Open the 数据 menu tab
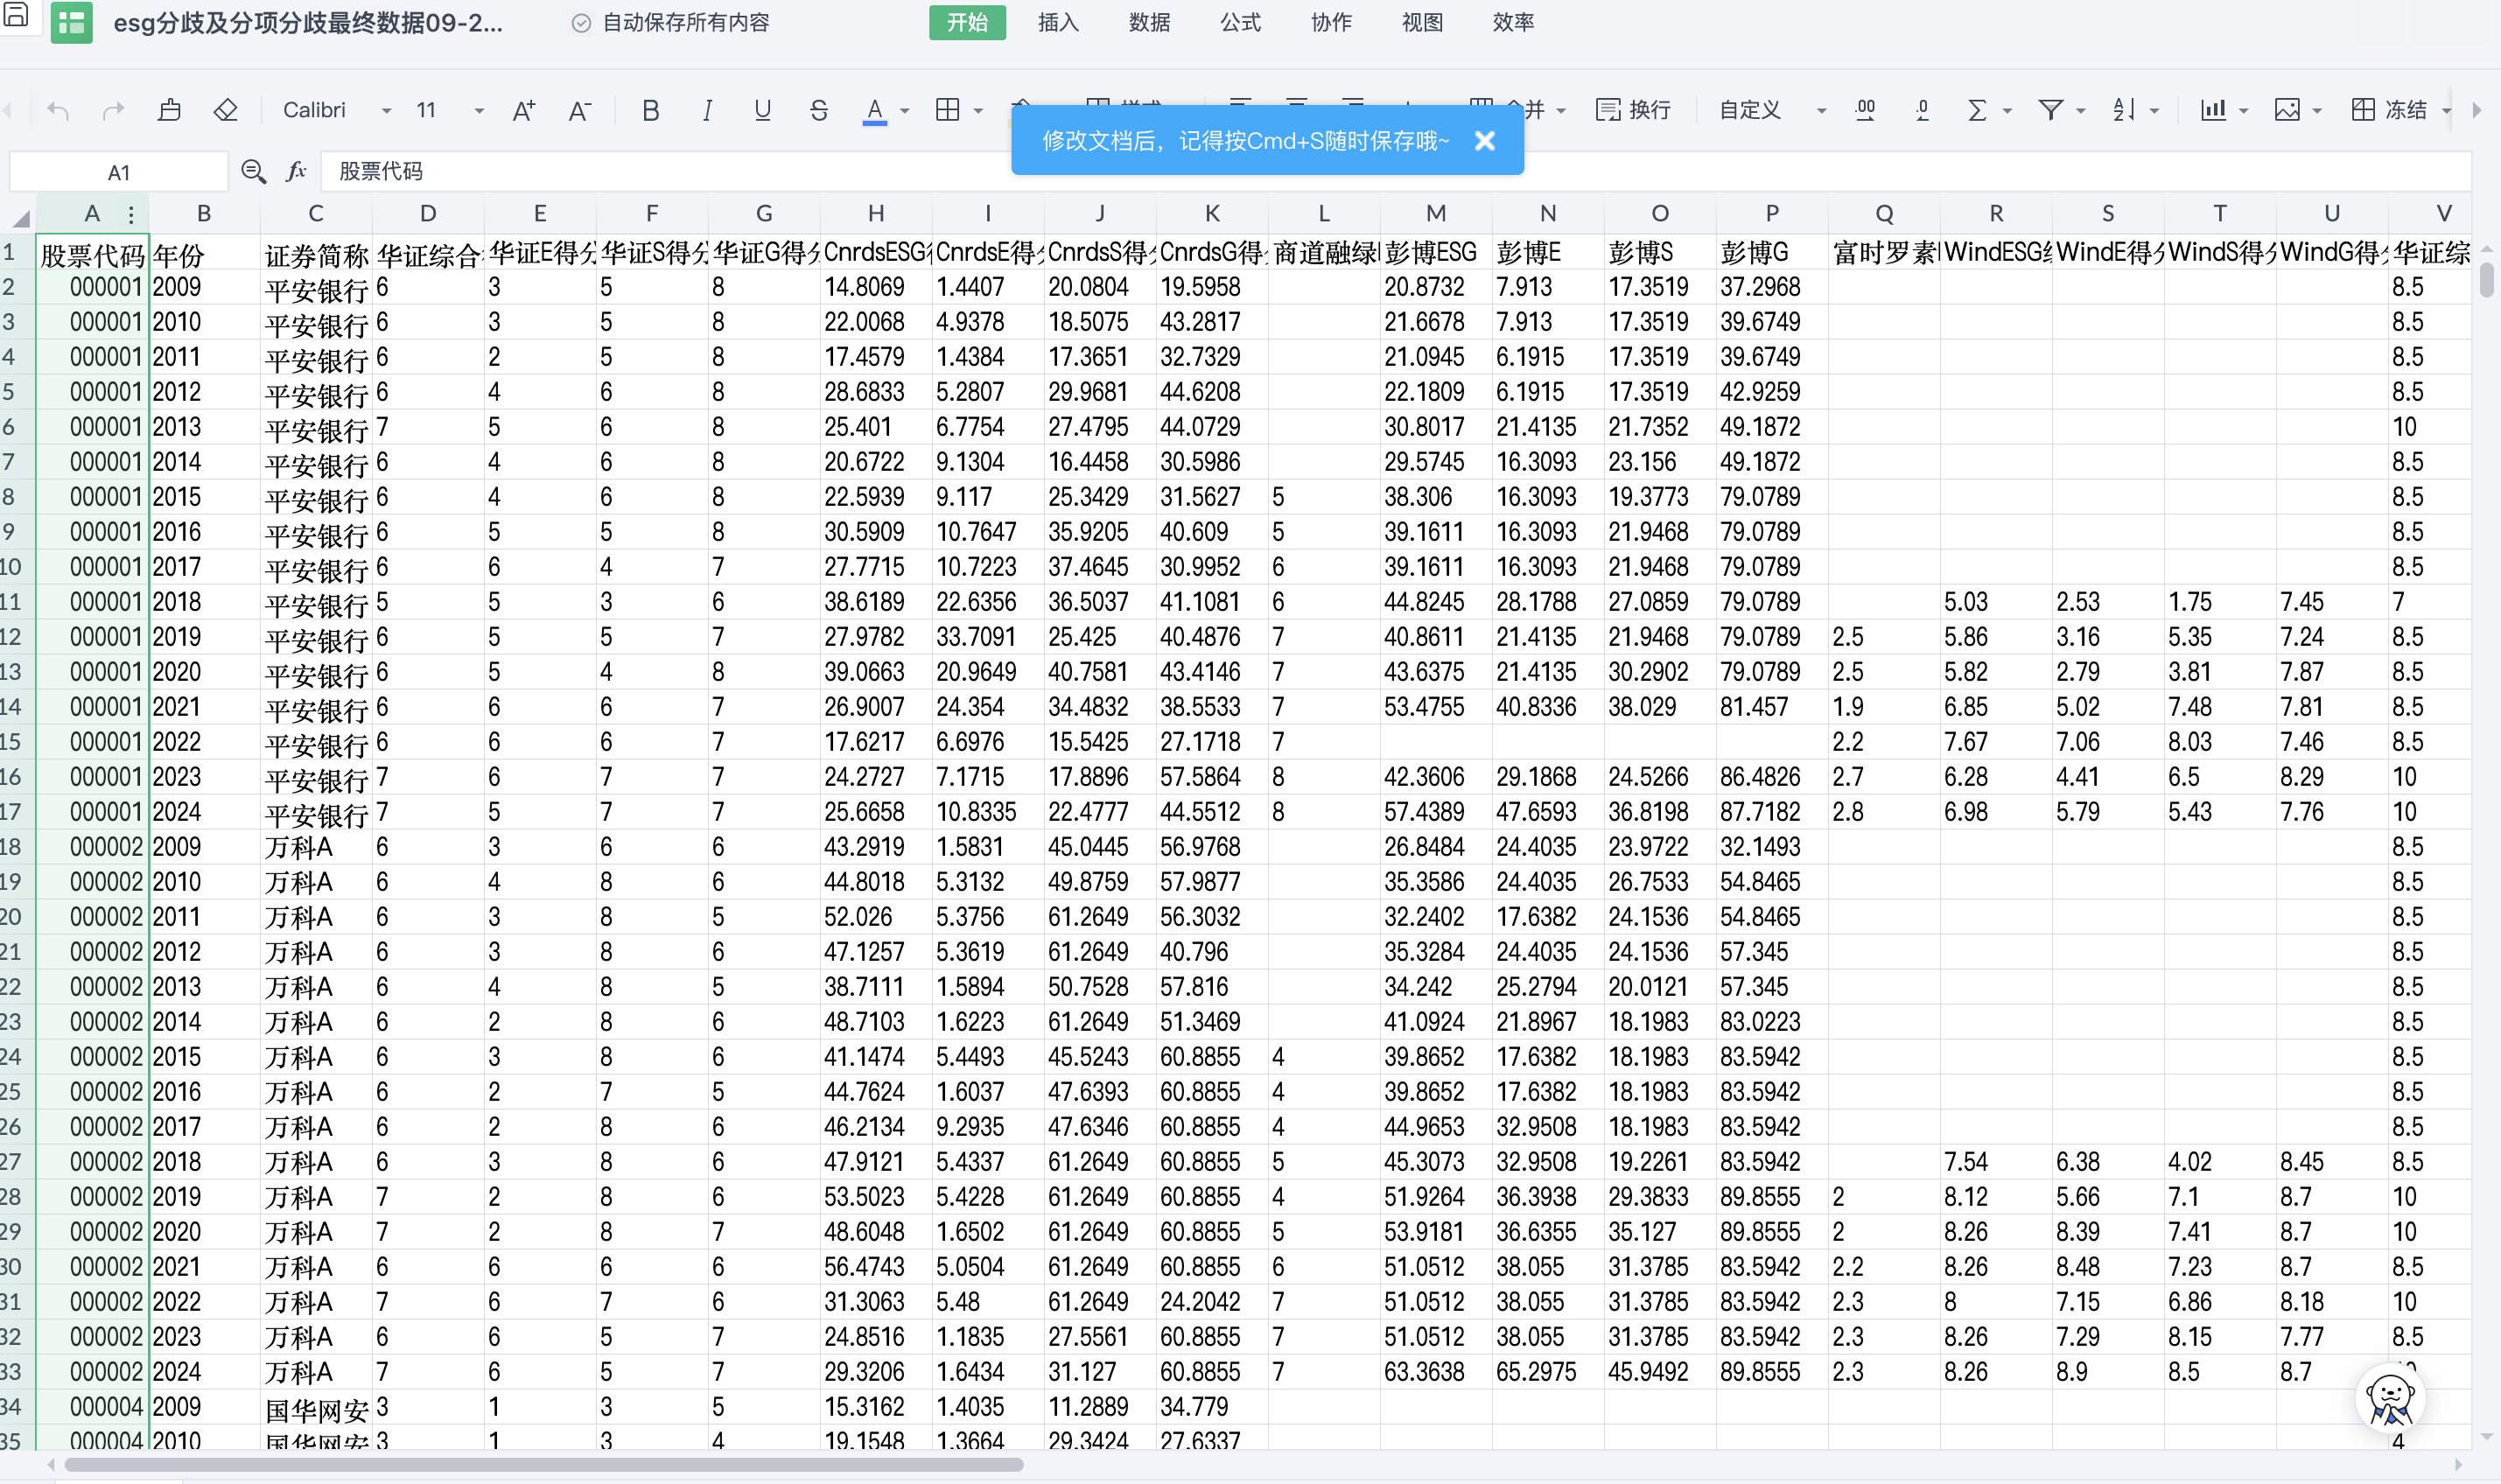The width and height of the screenshot is (2501, 1484). point(1149,22)
